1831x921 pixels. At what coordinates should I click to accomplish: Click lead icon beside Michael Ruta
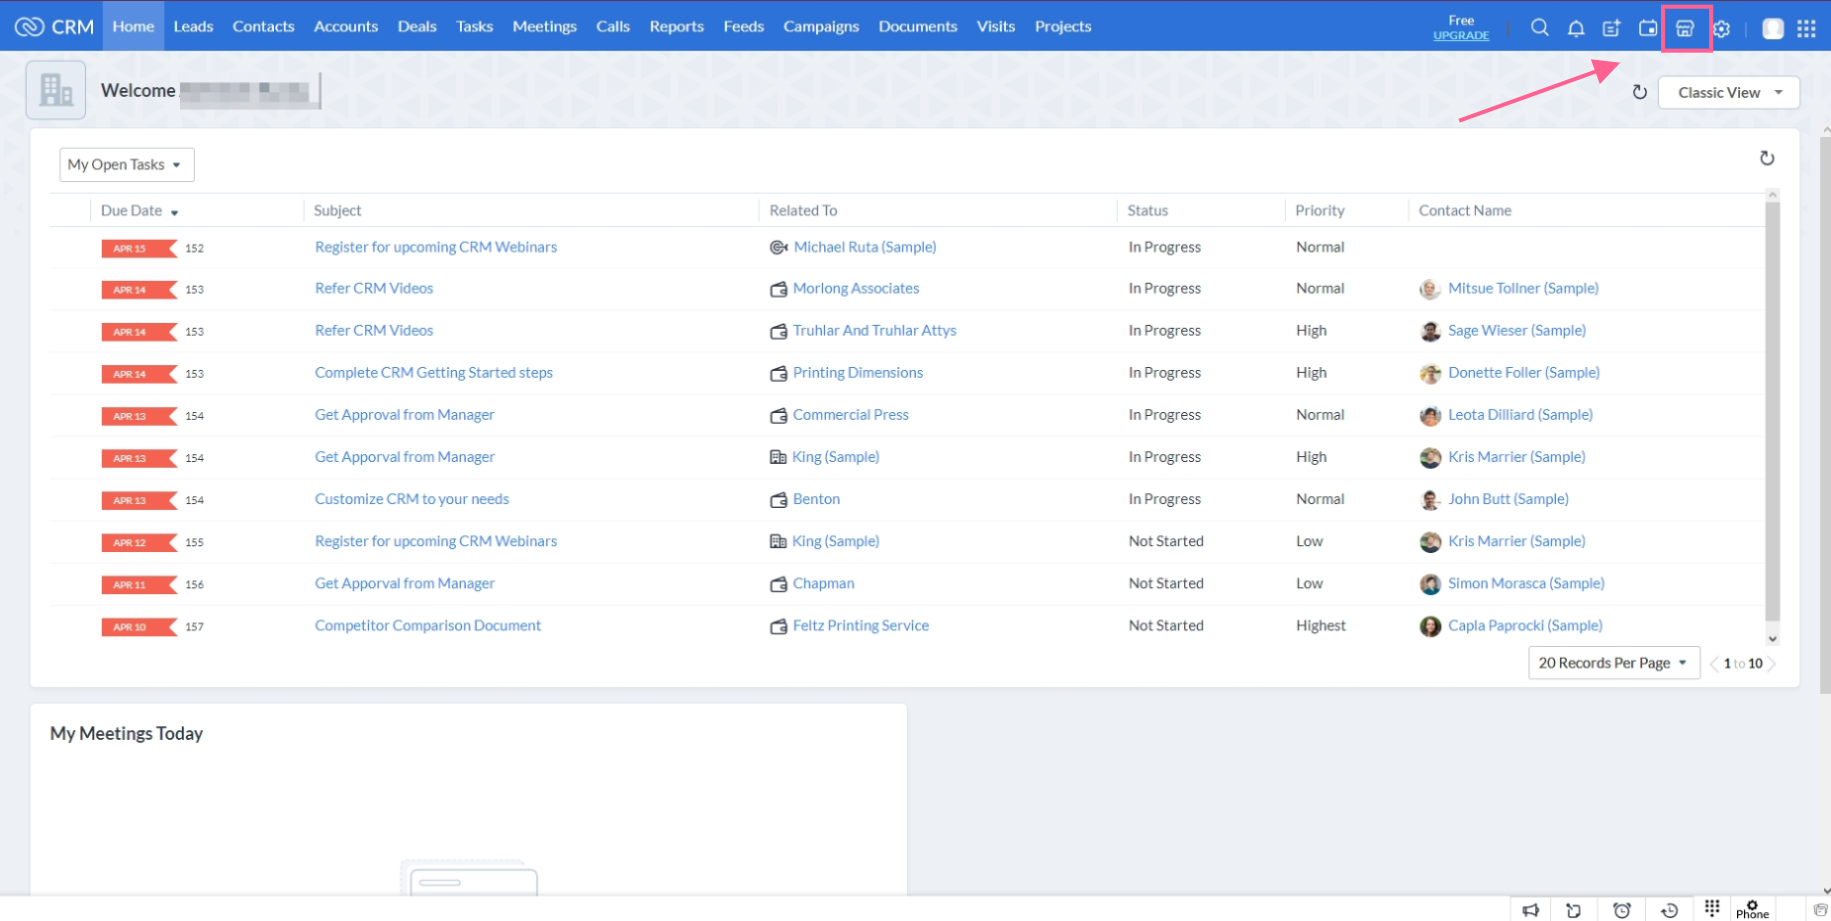click(x=778, y=247)
